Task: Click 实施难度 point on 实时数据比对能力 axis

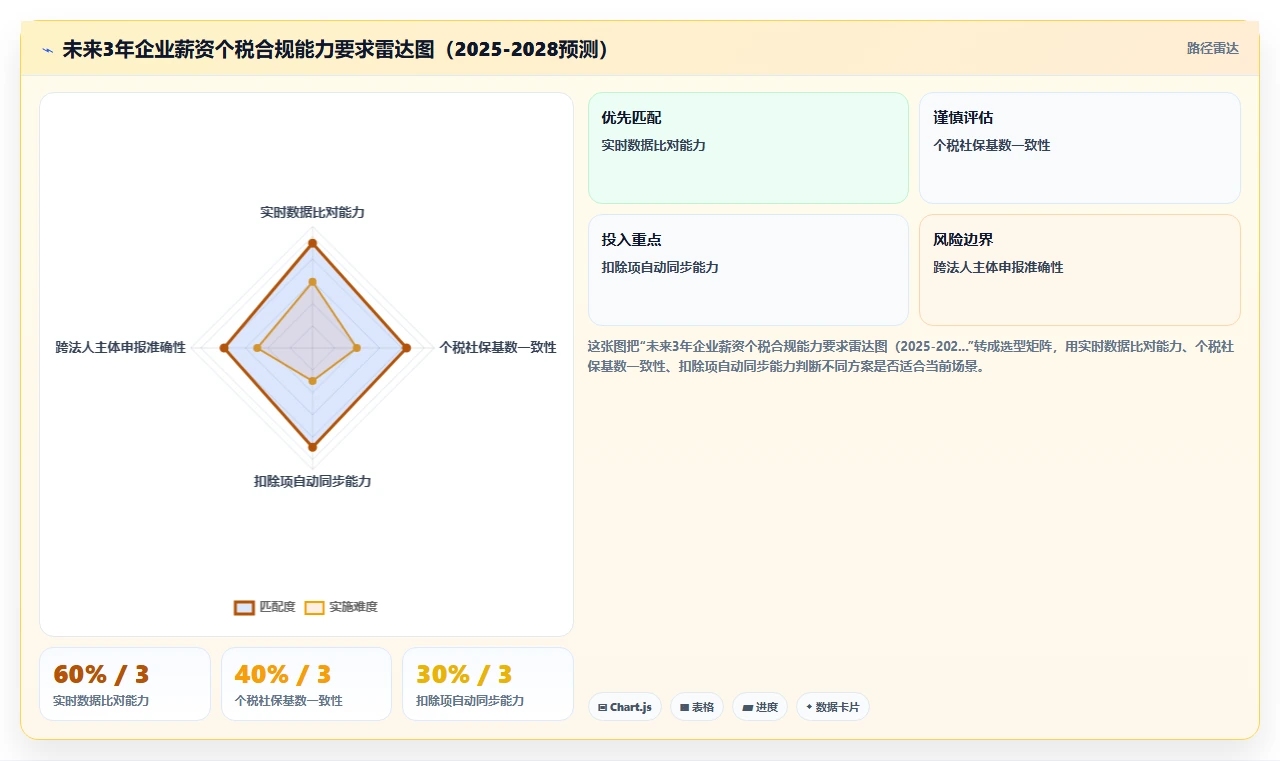Action: (312, 282)
